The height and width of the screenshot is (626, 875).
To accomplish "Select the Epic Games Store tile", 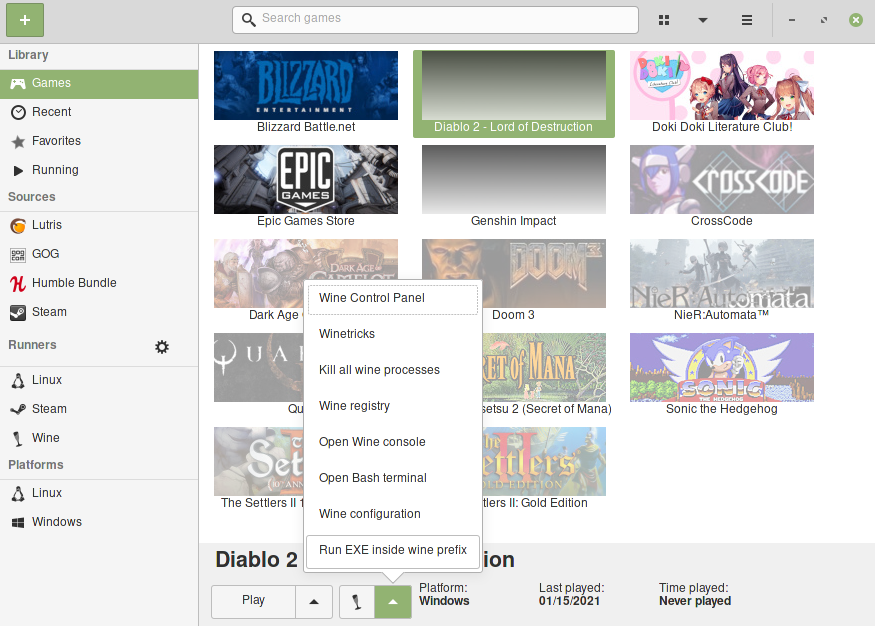I will tap(306, 187).
